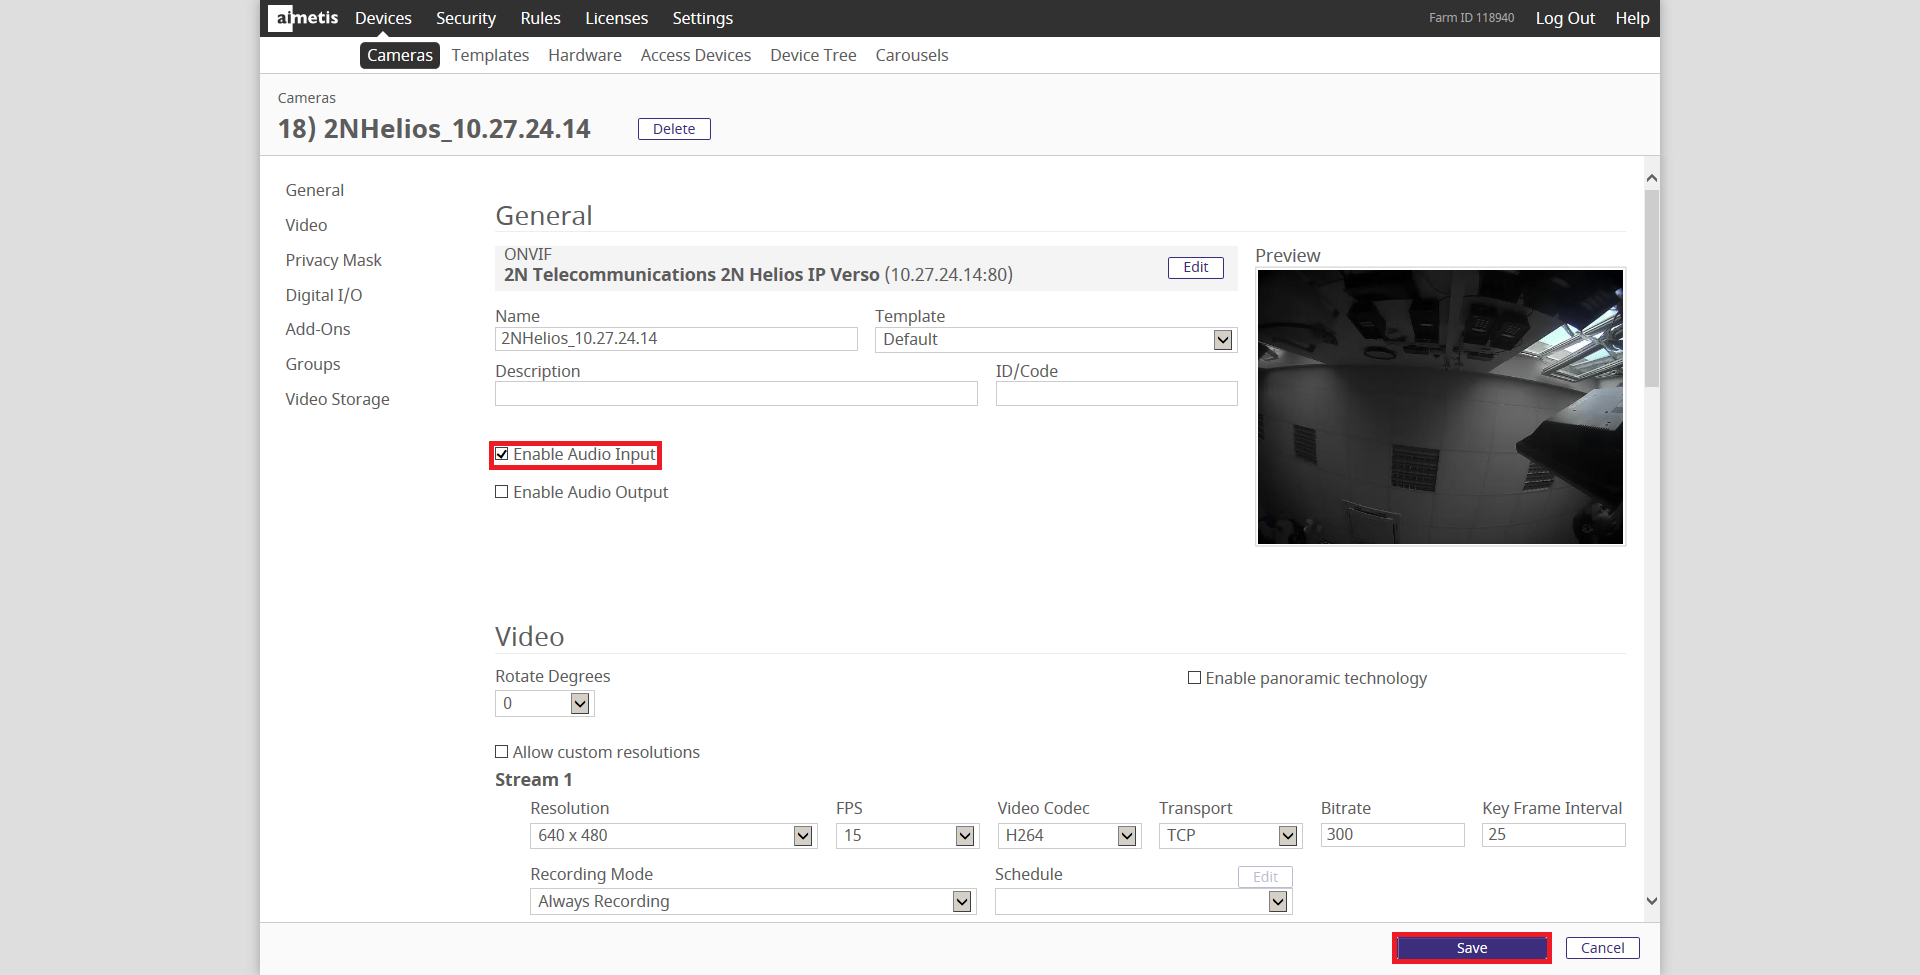
Task: Open the Security menu
Action: click(465, 18)
